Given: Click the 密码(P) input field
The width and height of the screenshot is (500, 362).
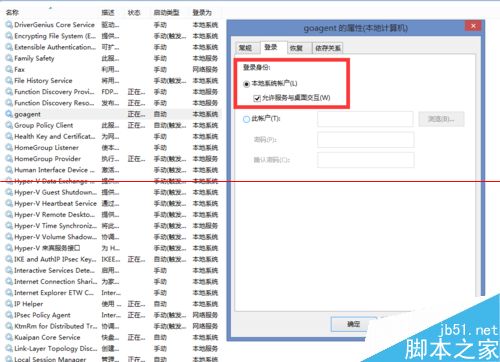Looking at the screenshot, I should [366, 140].
